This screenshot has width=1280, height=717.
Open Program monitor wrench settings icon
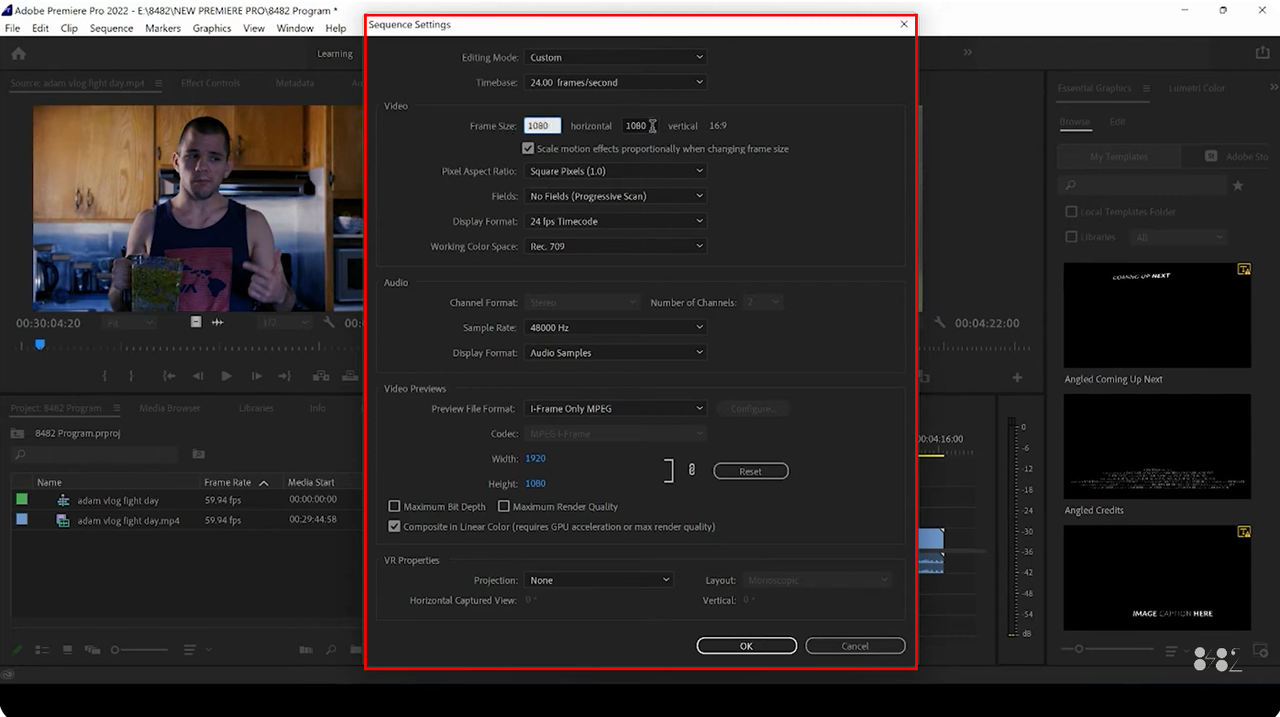tap(940, 322)
